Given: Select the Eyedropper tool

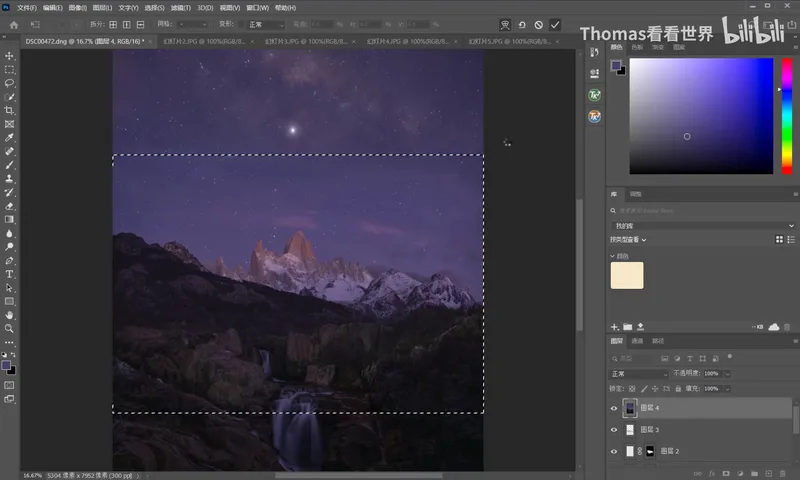Looking at the screenshot, I should coord(9,138).
